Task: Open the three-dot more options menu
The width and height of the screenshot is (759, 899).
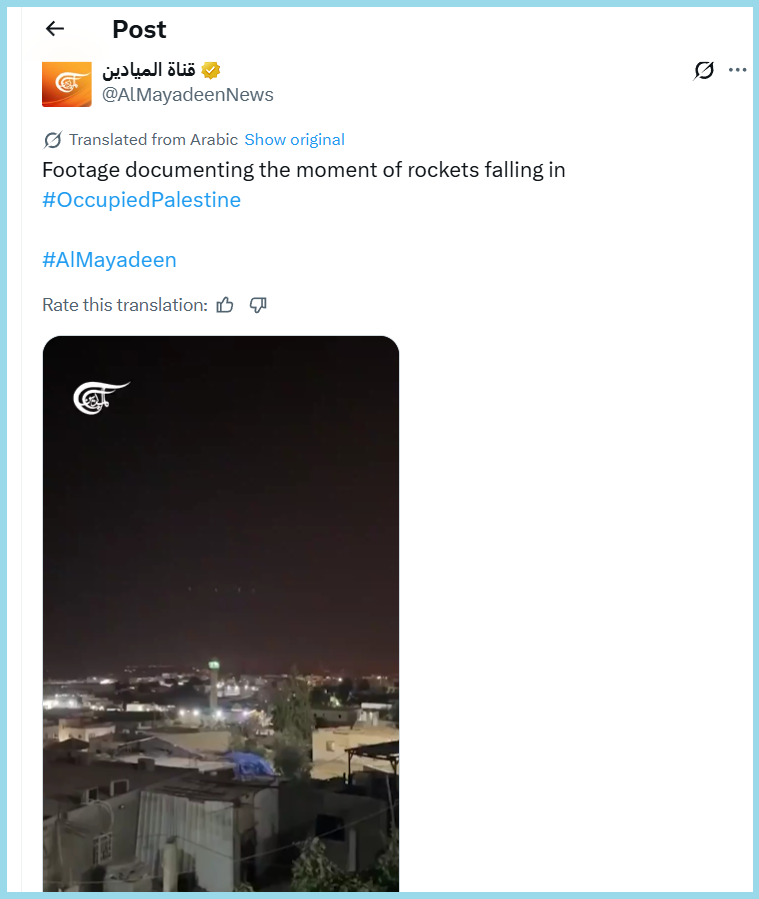Action: click(x=738, y=70)
